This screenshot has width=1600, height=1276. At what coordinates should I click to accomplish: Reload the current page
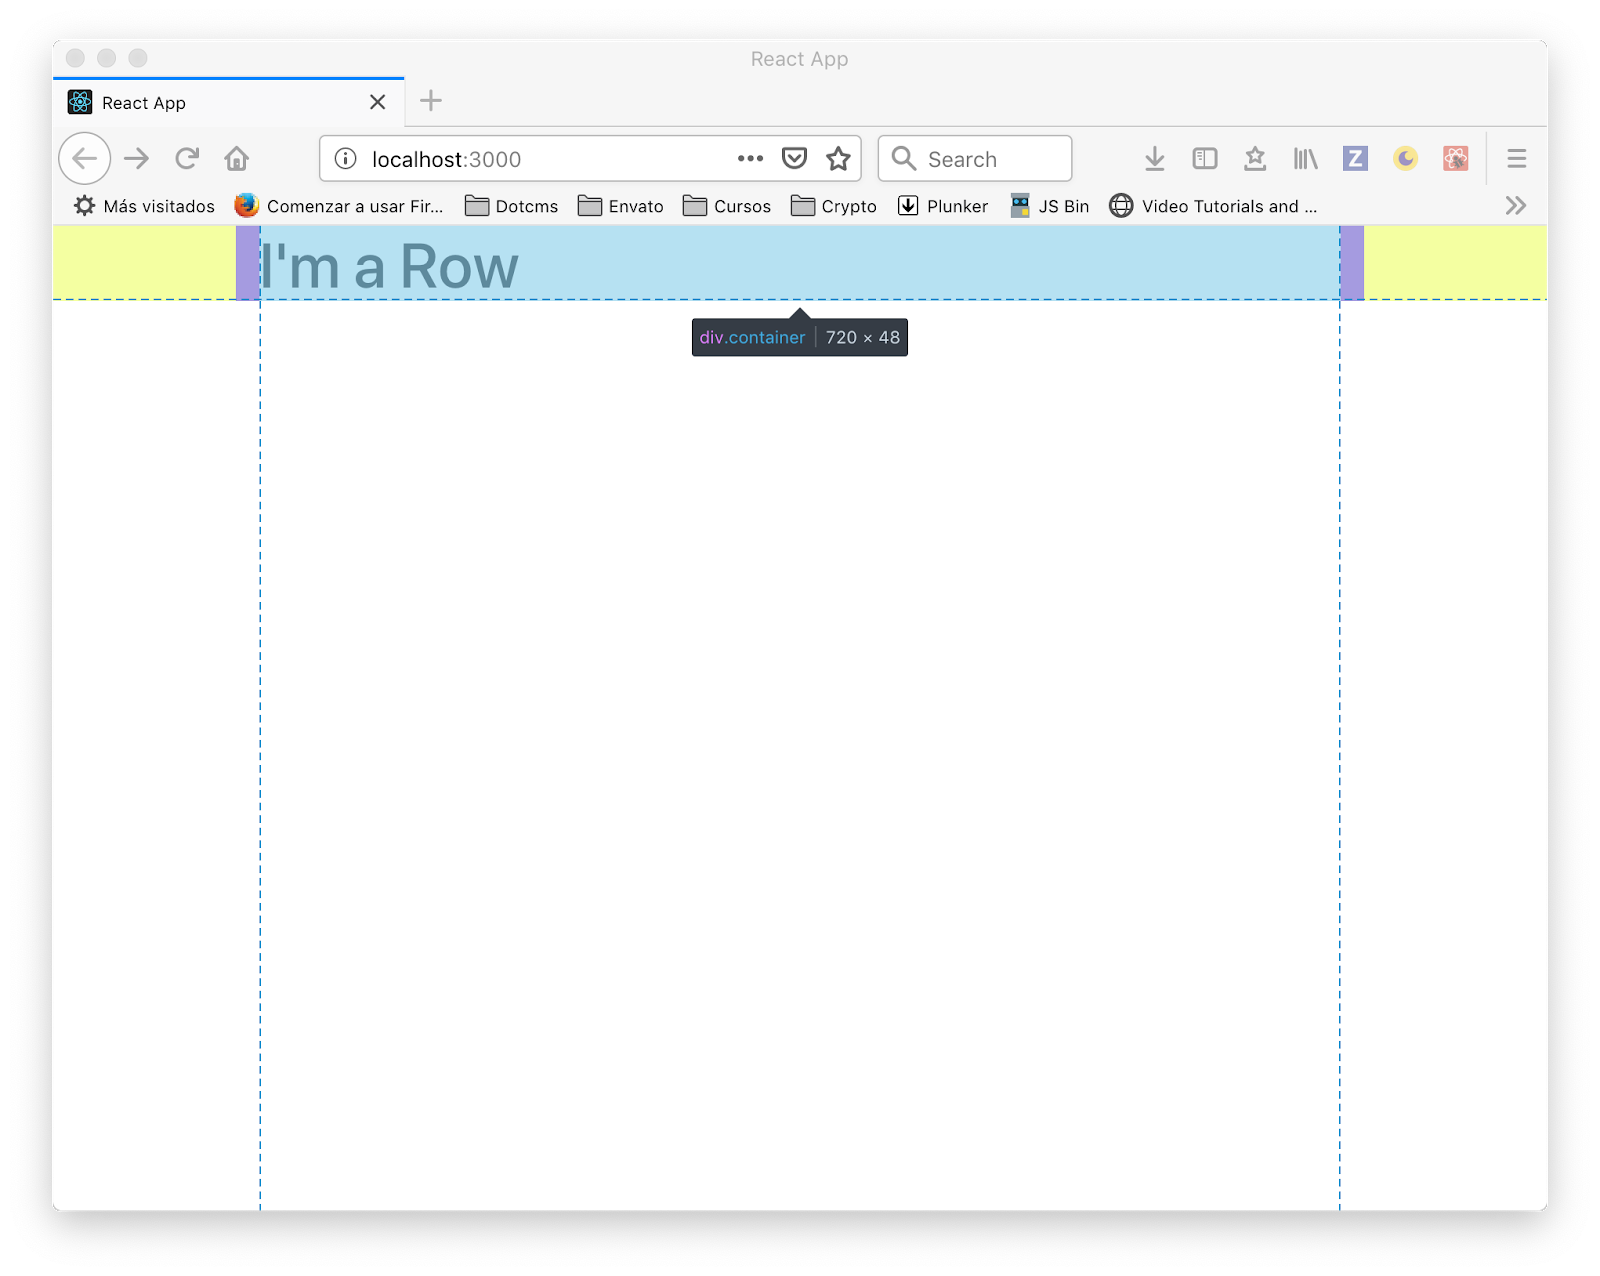coord(187,158)
